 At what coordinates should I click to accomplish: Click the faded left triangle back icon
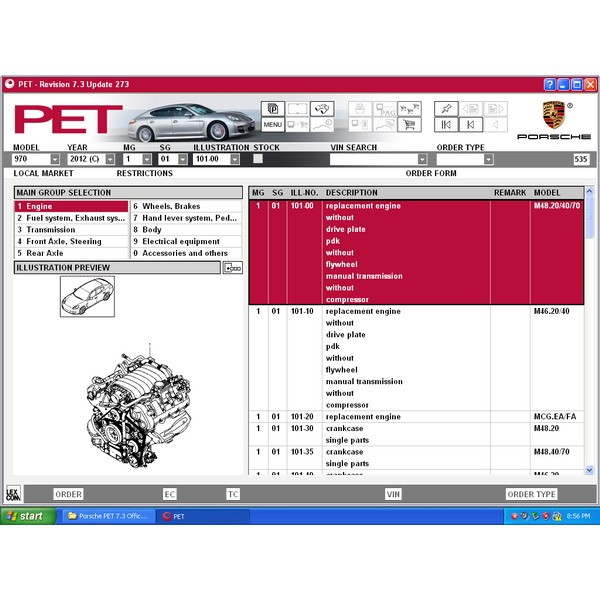pyautogui.click(x=495, y=124)
